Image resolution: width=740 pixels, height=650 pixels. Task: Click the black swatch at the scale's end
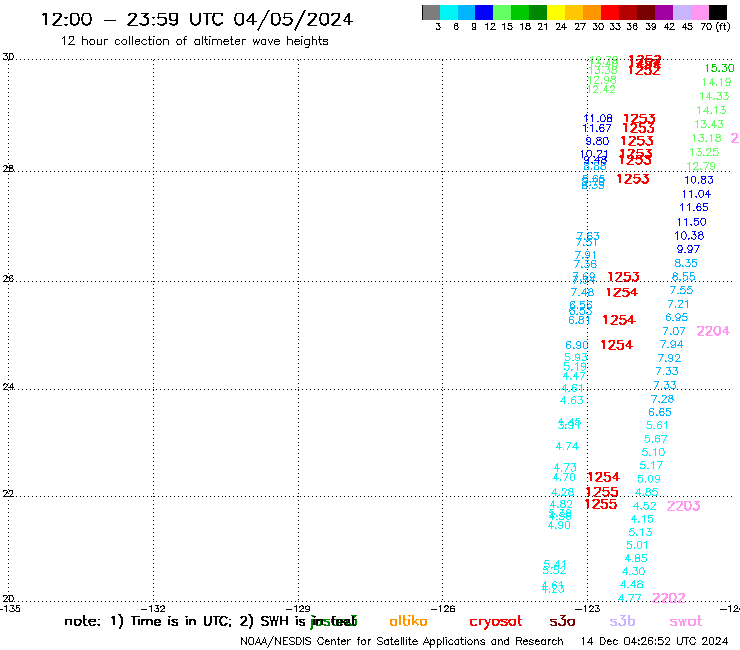[x=718, y=12]
